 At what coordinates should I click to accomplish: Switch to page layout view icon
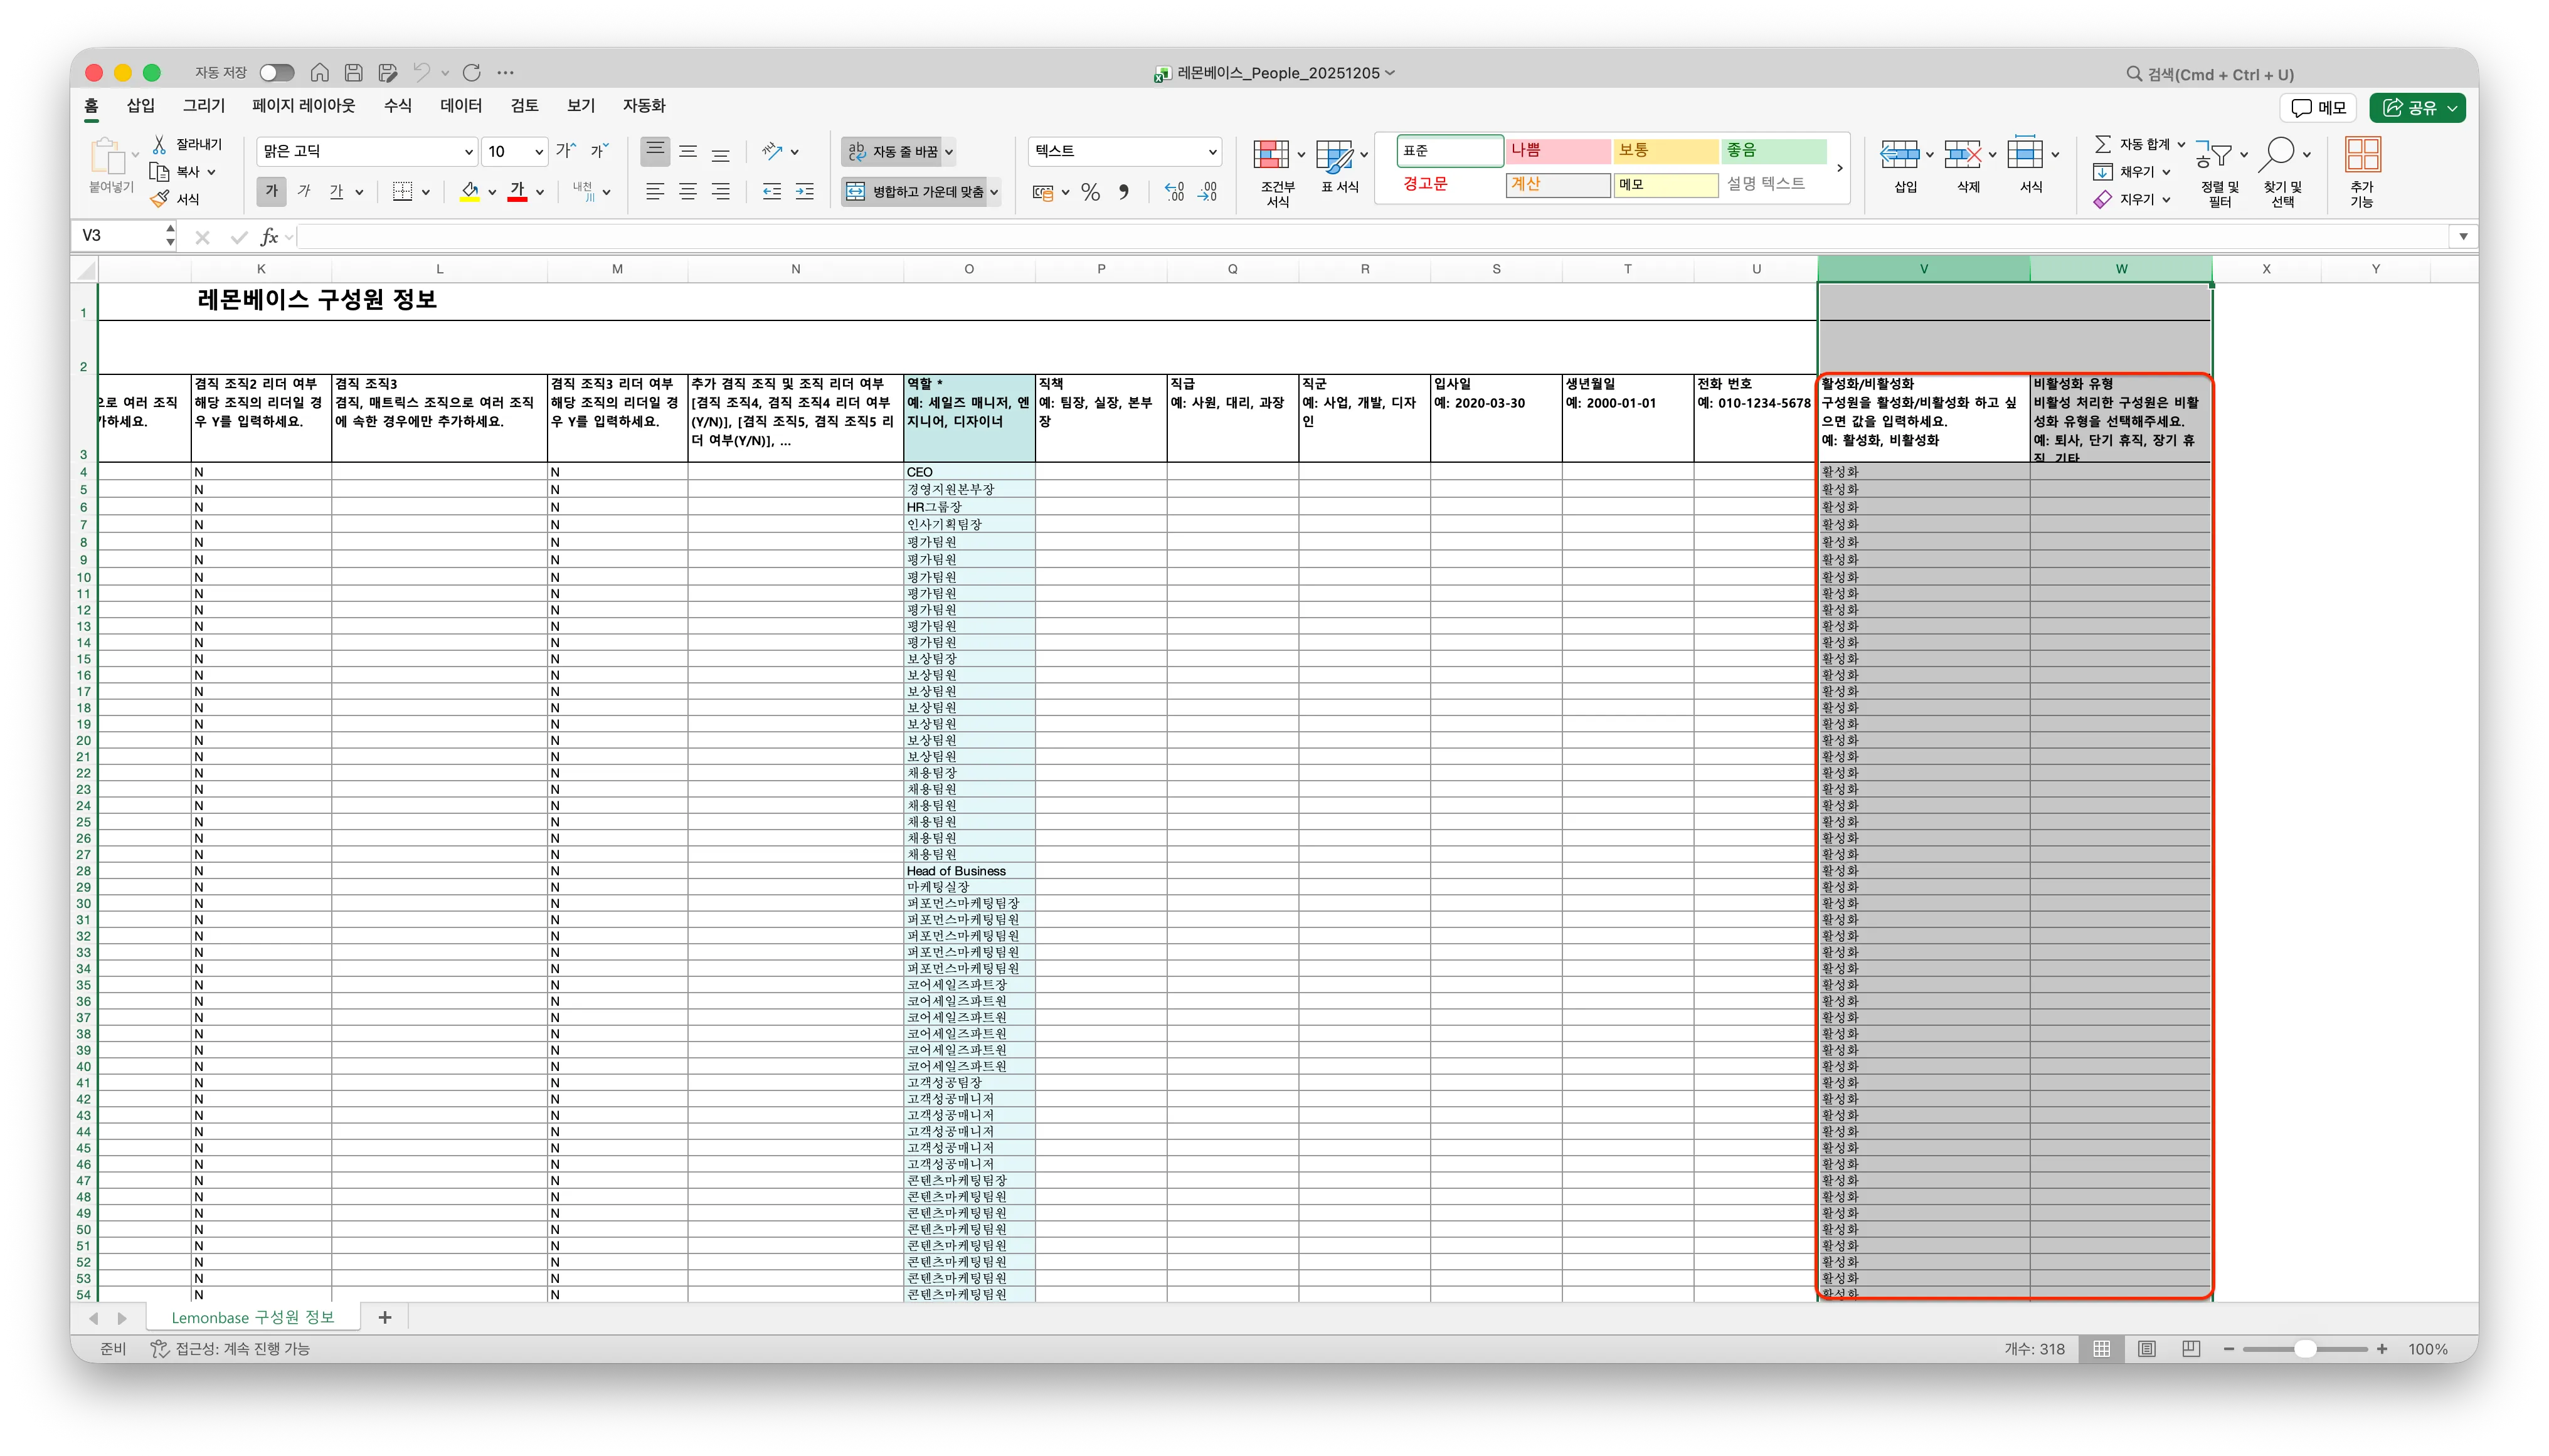tap(2146, 1349)
